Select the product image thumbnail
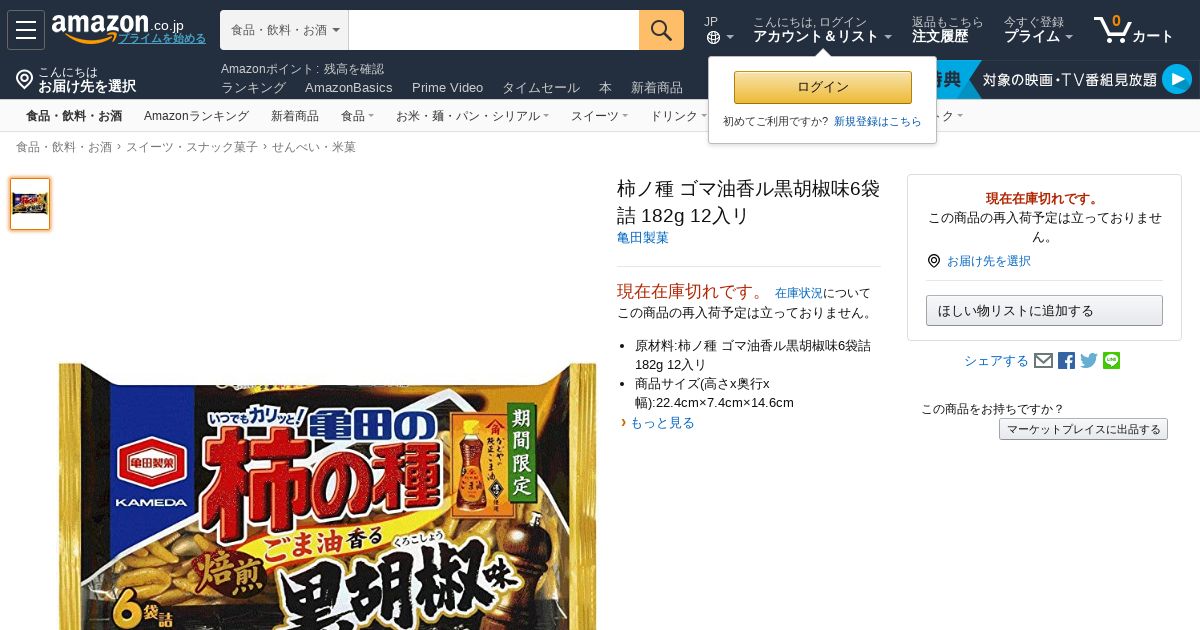 [30, 204]
